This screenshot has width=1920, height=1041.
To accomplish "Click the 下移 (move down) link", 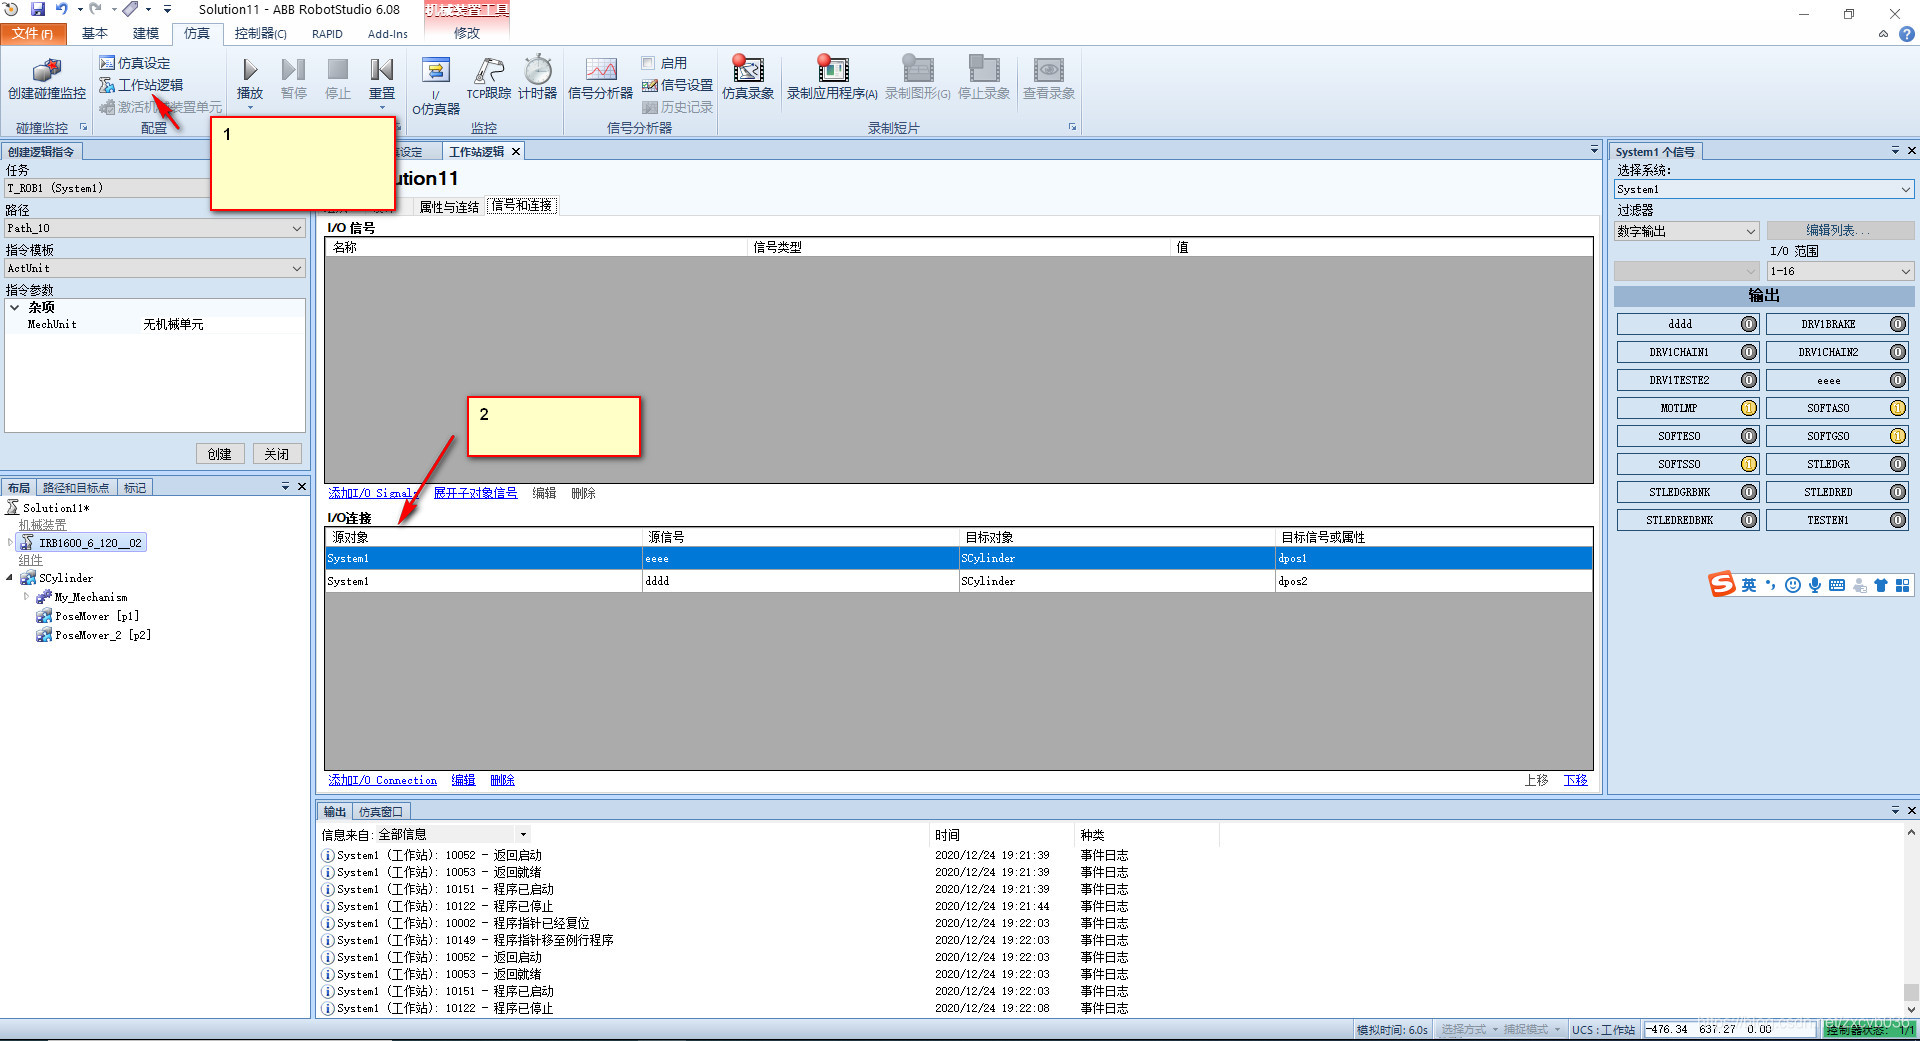I will (1576, 780).
